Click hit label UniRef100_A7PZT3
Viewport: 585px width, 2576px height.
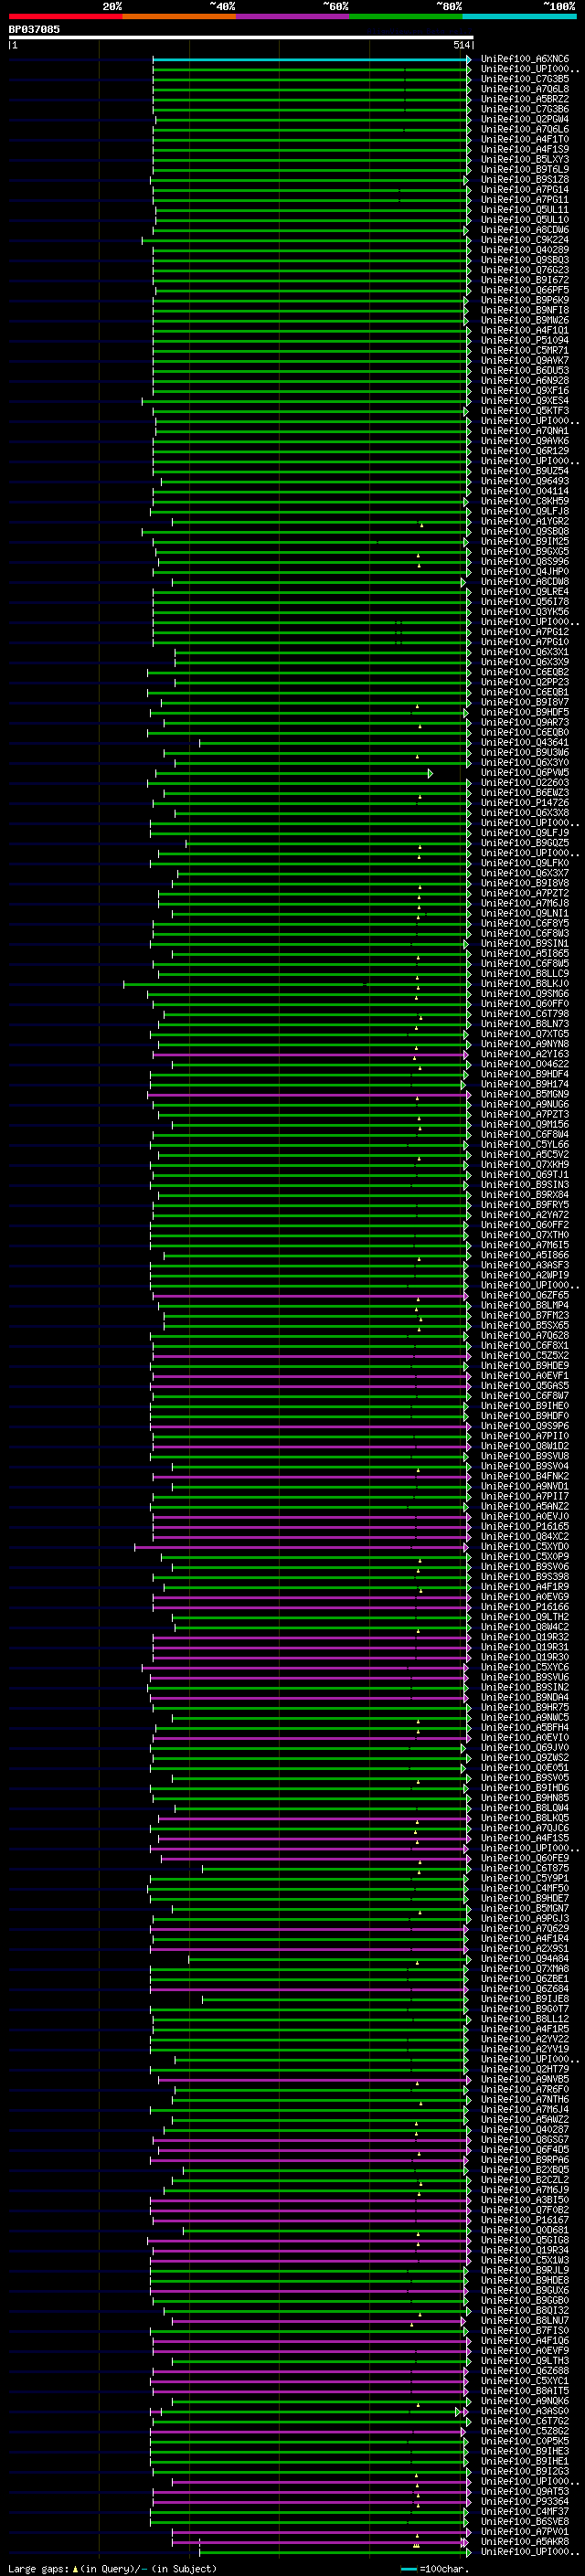(x=524, y=1114)
